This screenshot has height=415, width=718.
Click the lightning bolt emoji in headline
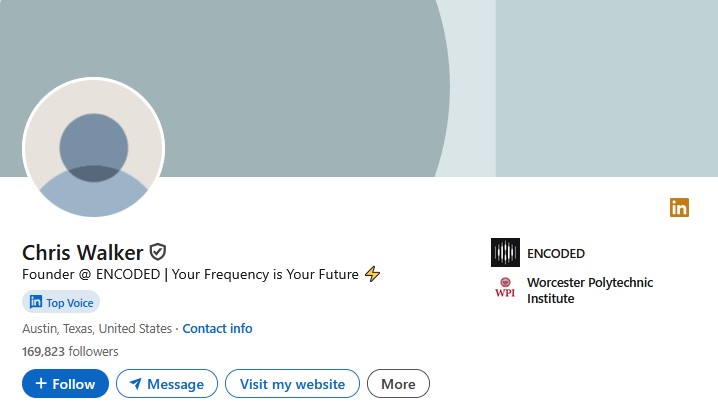click(372, 274)
